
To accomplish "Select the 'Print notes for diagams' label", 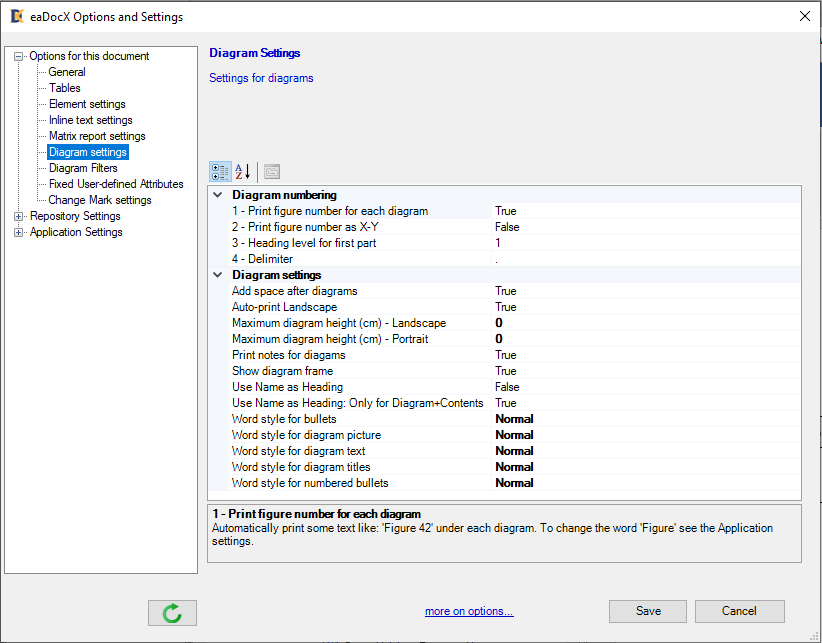I will pos(289,355).
